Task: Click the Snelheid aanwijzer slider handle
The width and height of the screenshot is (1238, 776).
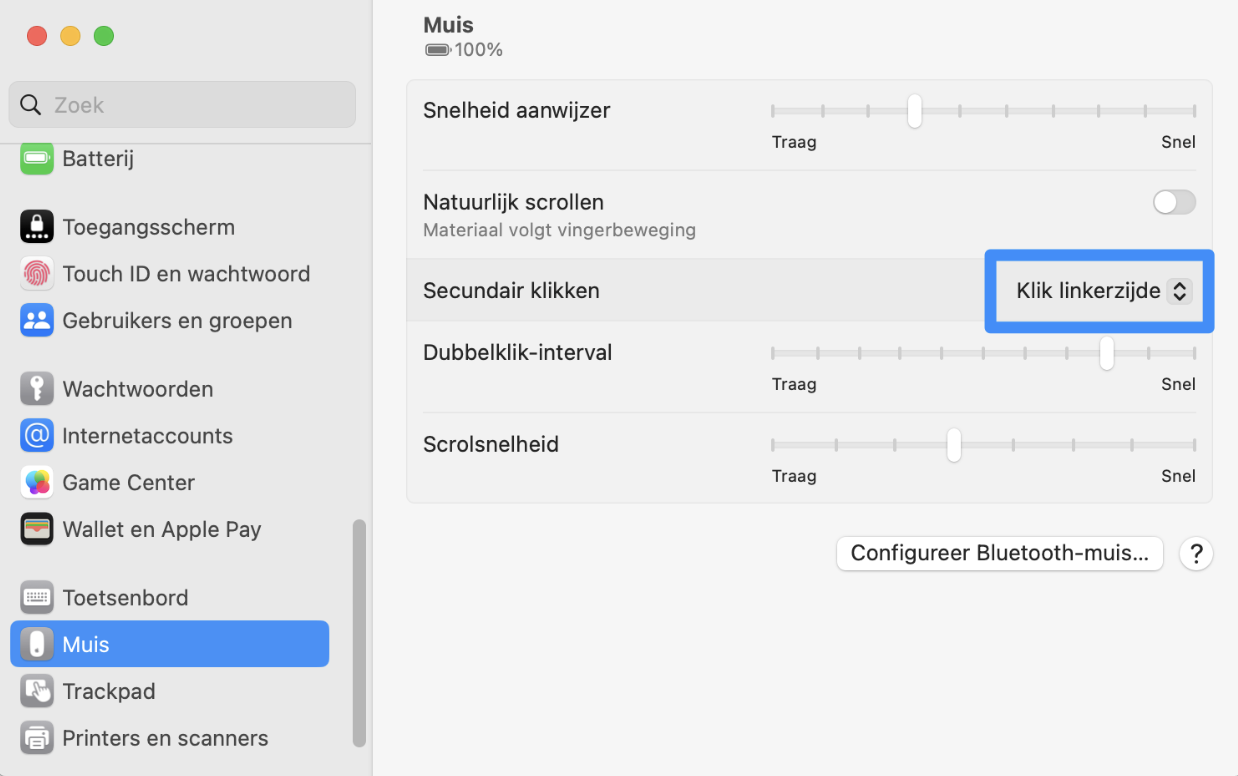Action: coord(914,111)
